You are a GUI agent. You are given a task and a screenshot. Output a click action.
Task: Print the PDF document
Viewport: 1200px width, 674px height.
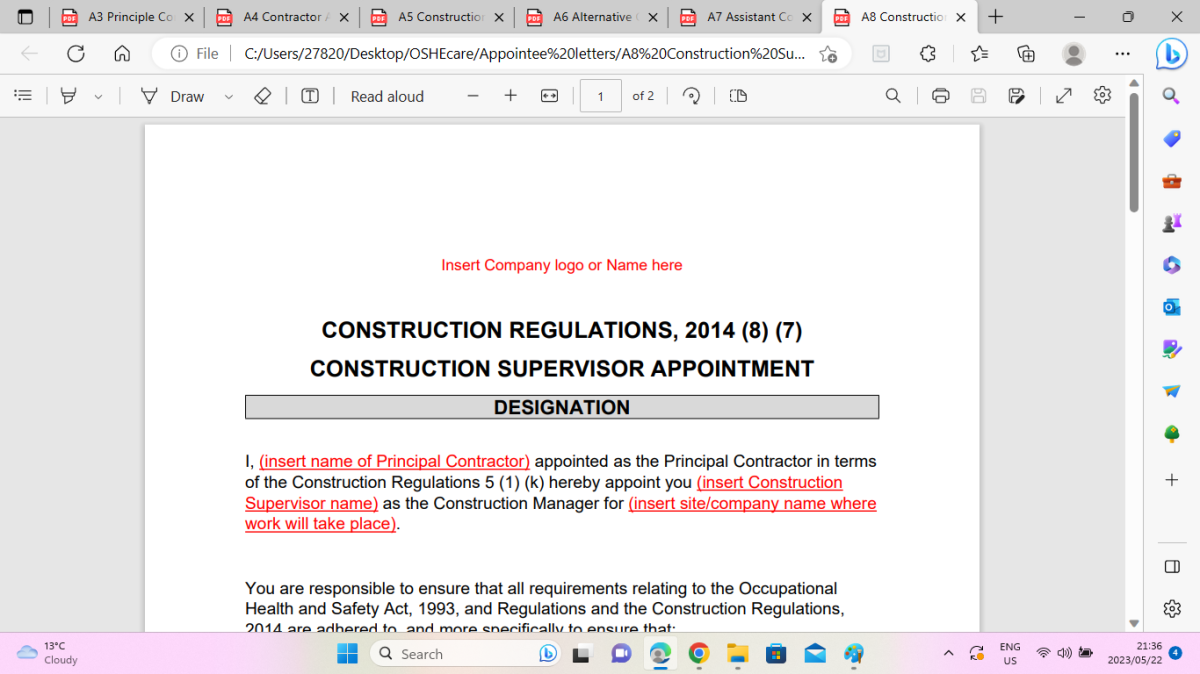[x=940, y=96]
